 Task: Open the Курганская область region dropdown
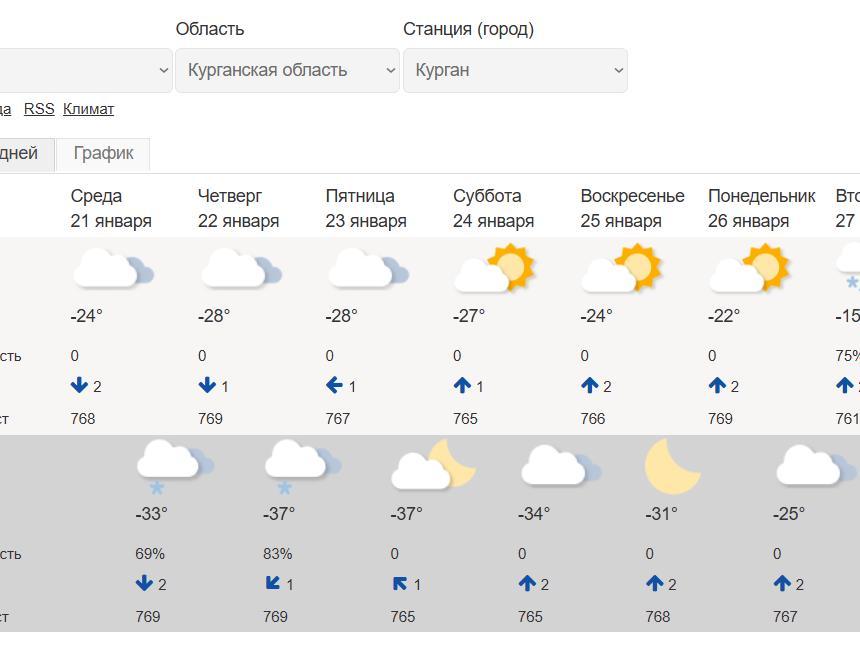pyautogui.click(x=287, y=70)
